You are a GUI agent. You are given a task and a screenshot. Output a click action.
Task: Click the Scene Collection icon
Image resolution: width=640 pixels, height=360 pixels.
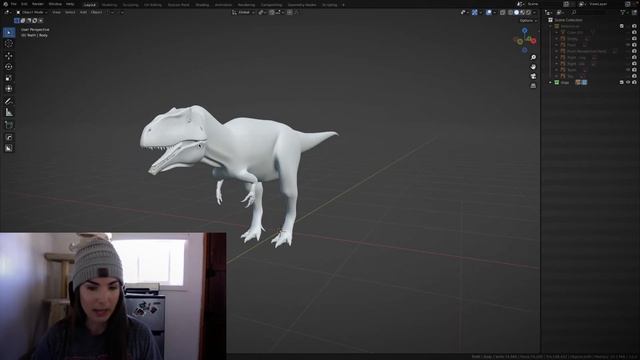pyautogui.click(x=550, y=20)
